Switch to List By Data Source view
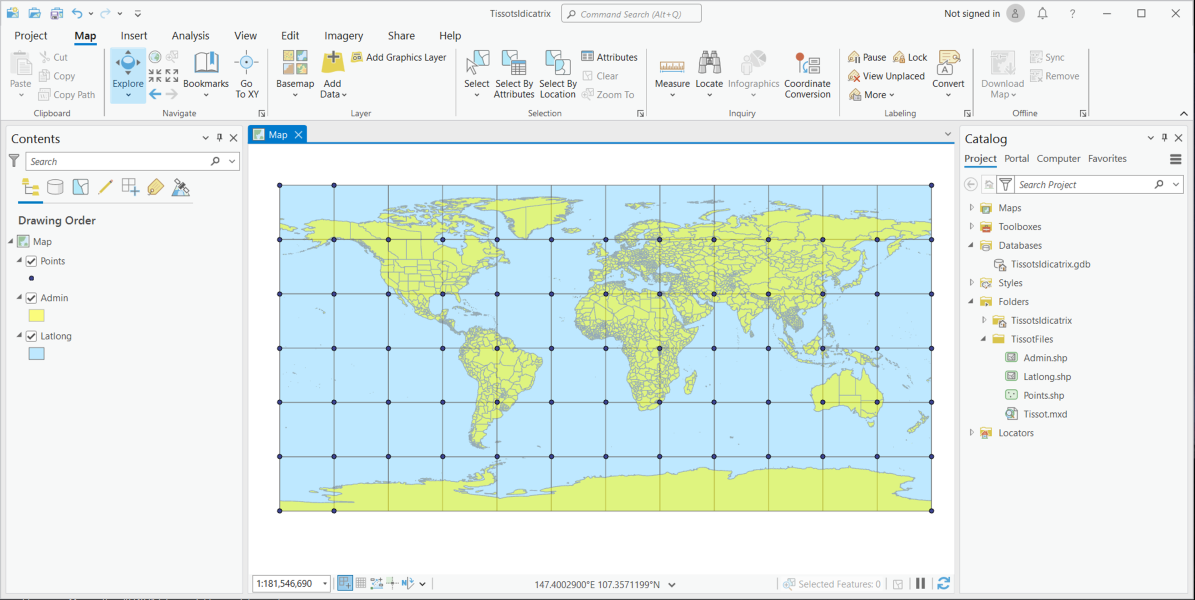Viewport: 1195px width, 600px height. tap(55, 187)
